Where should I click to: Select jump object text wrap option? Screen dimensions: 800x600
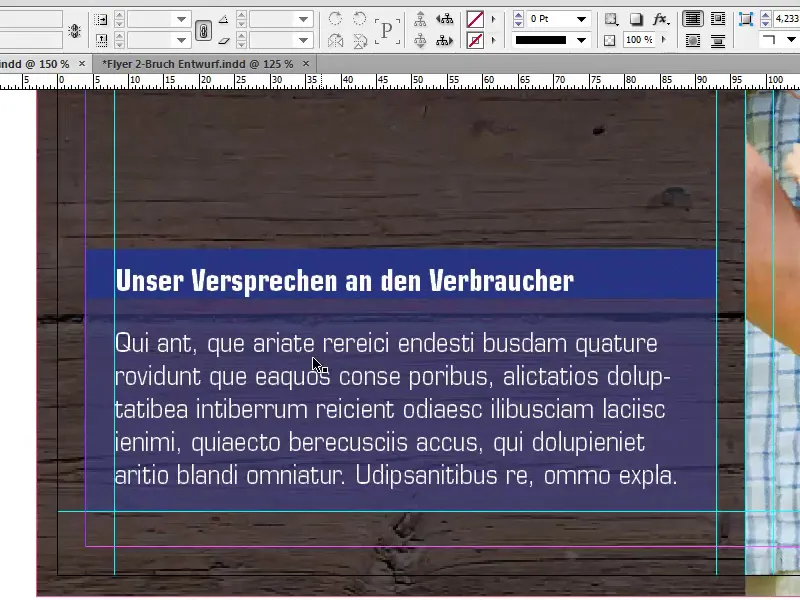point(718,40)
